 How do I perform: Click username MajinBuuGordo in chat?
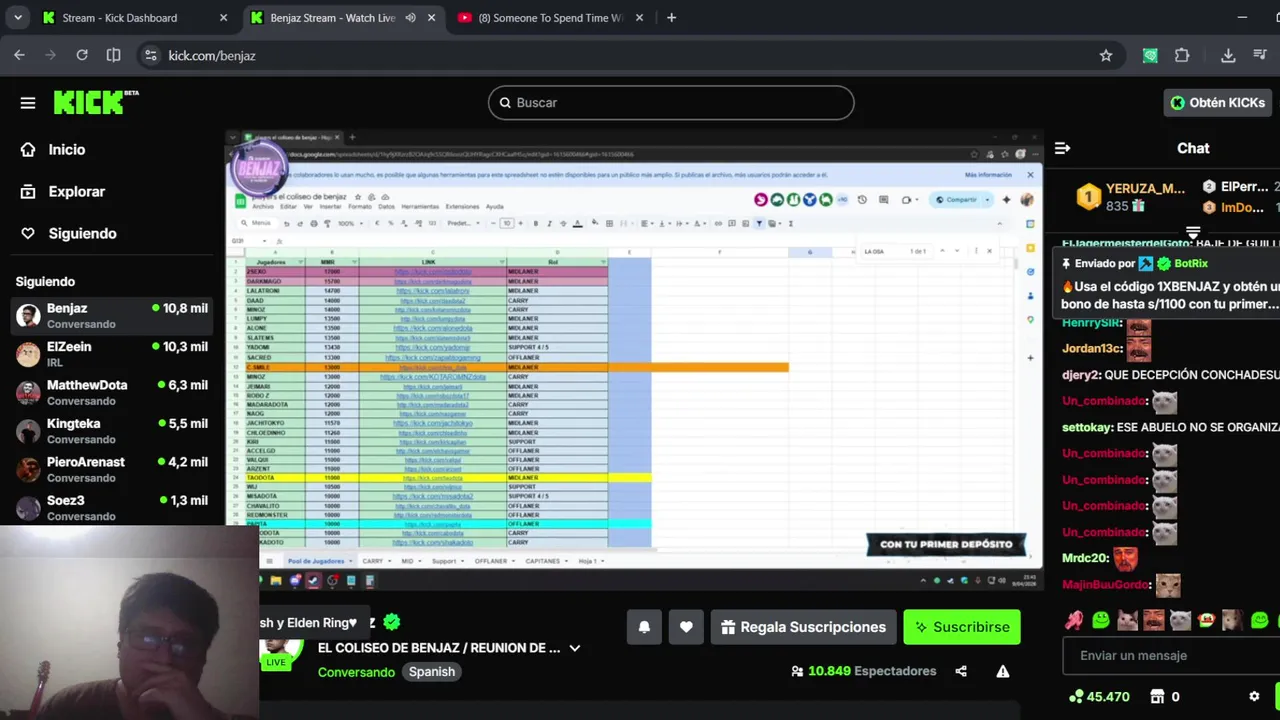1105,584
